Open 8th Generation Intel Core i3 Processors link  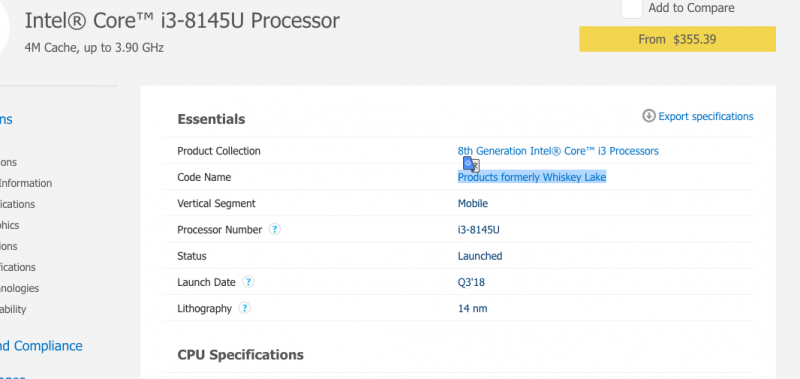tap(558, 151)
